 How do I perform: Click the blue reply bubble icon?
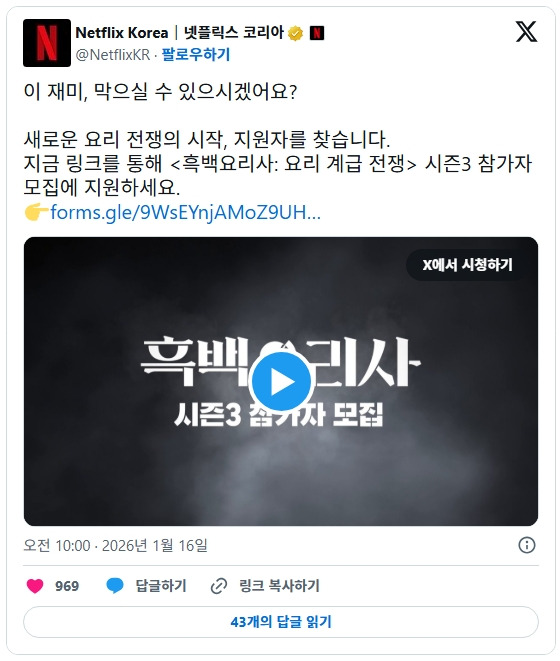coord(115,586)
